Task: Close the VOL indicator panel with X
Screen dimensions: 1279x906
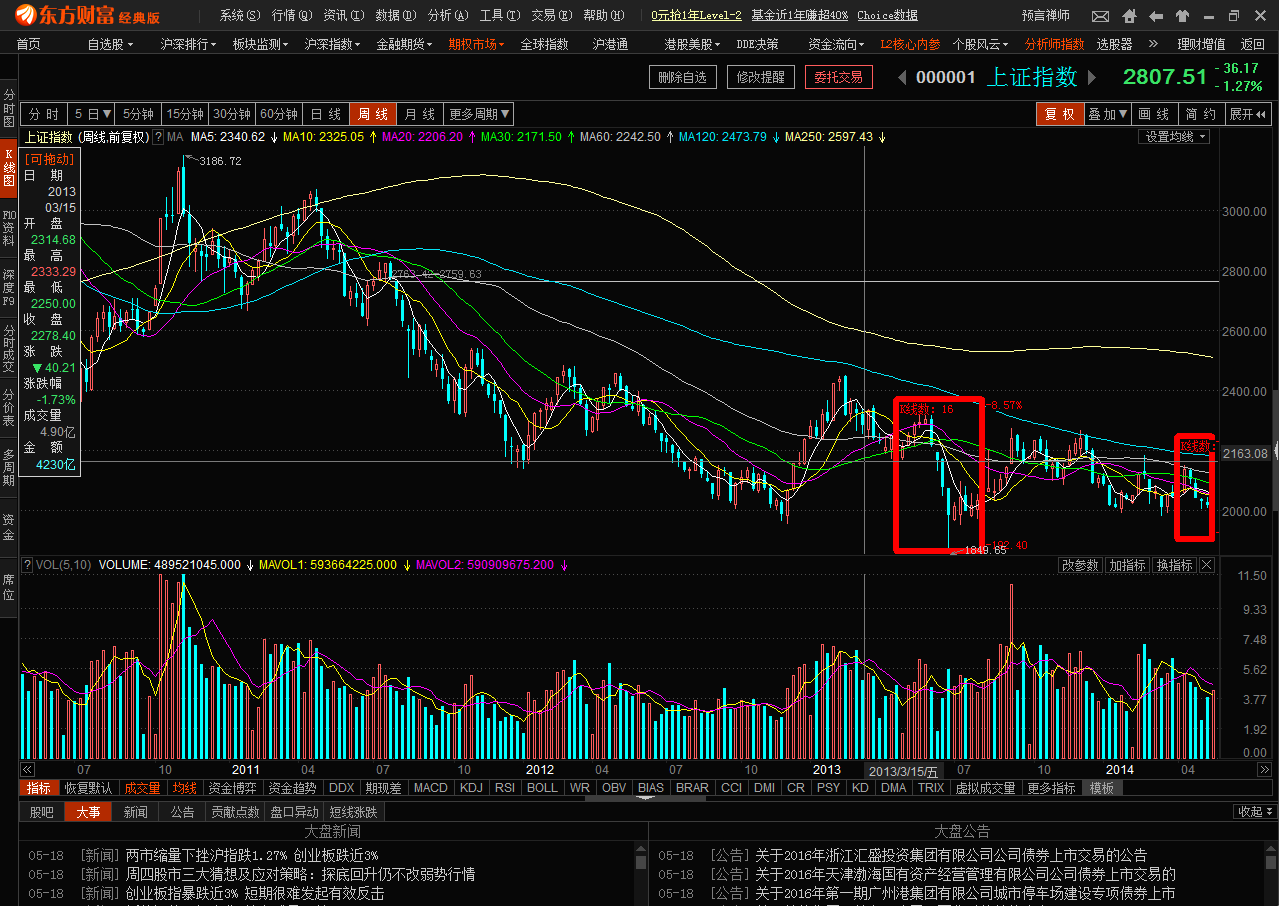Action: 1206,565
